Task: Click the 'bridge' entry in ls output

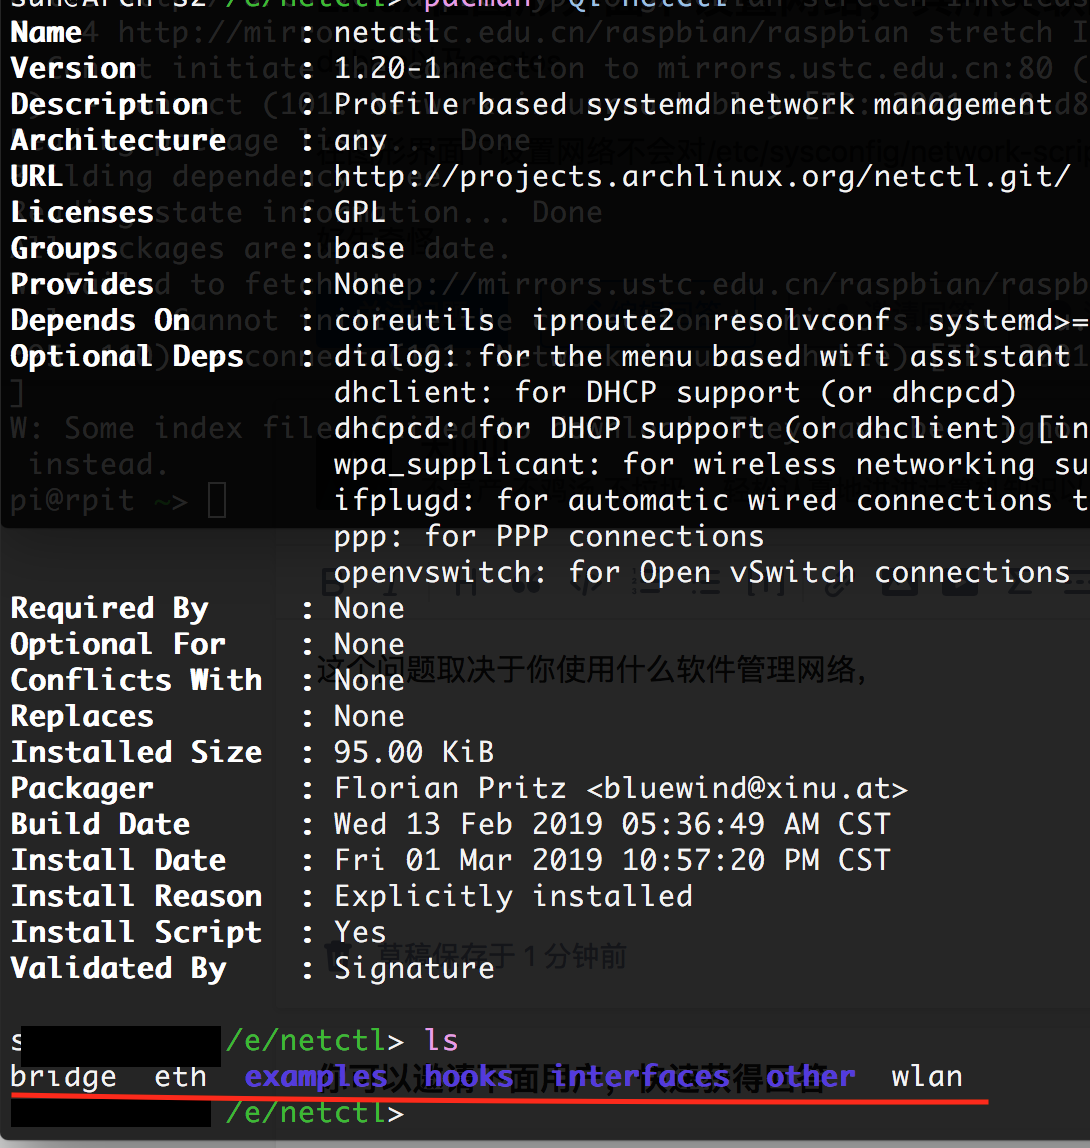Action: click(x=64, y=1076)
